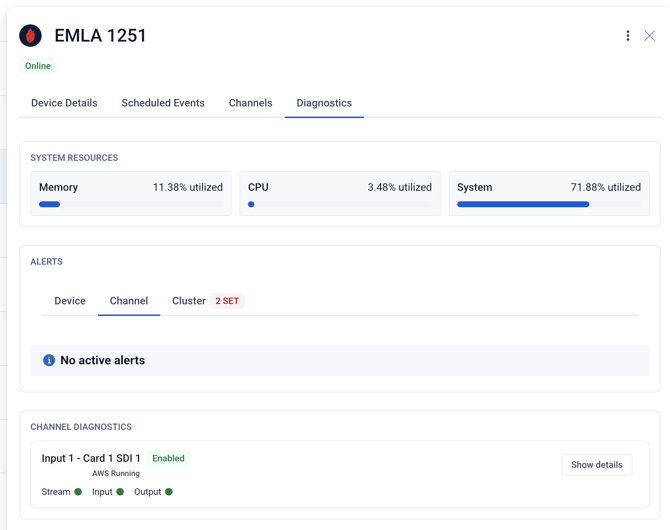Image resolution: width=670 pixels, height=530 pixels.
Task: Click the Input 1 - Card 1 SDI 1 label
Action: pos(91,458)
